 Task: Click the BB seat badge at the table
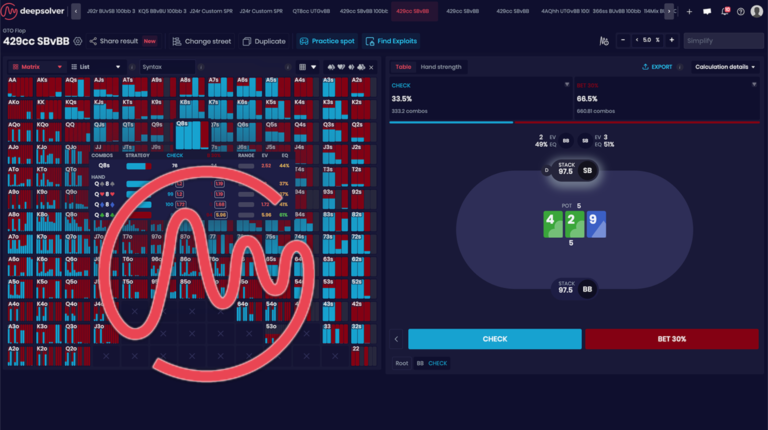587,289
